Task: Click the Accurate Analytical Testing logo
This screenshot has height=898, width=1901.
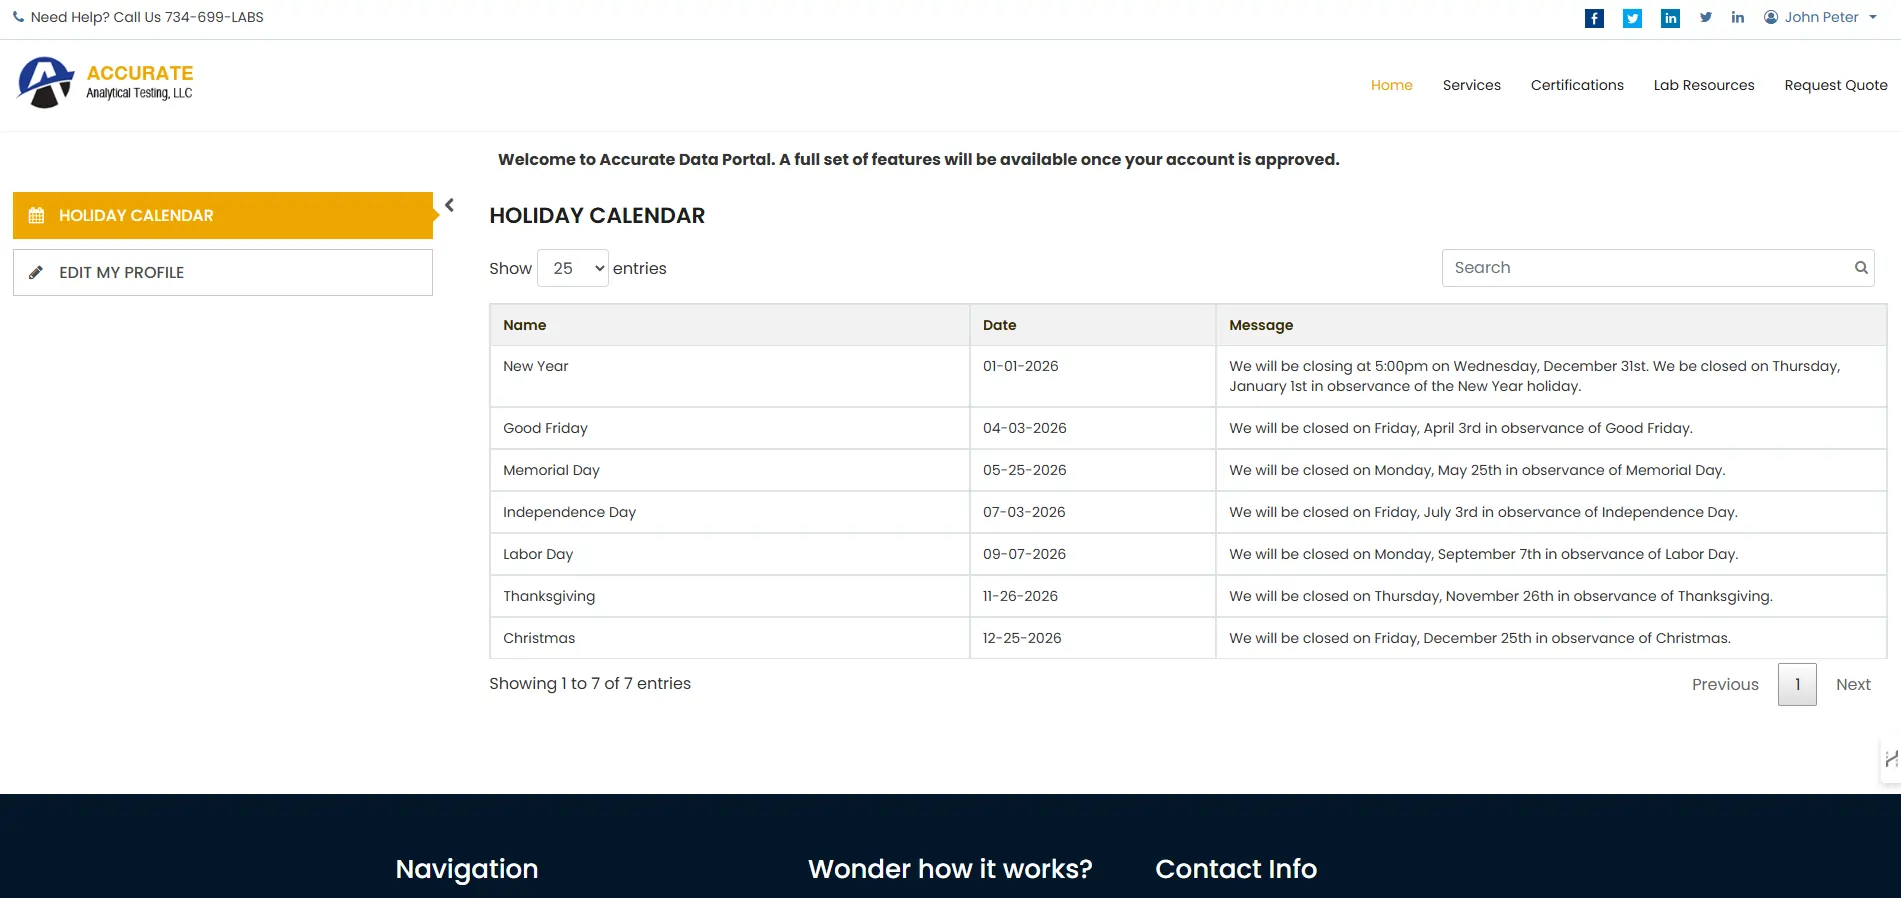Action: [105, 82]
